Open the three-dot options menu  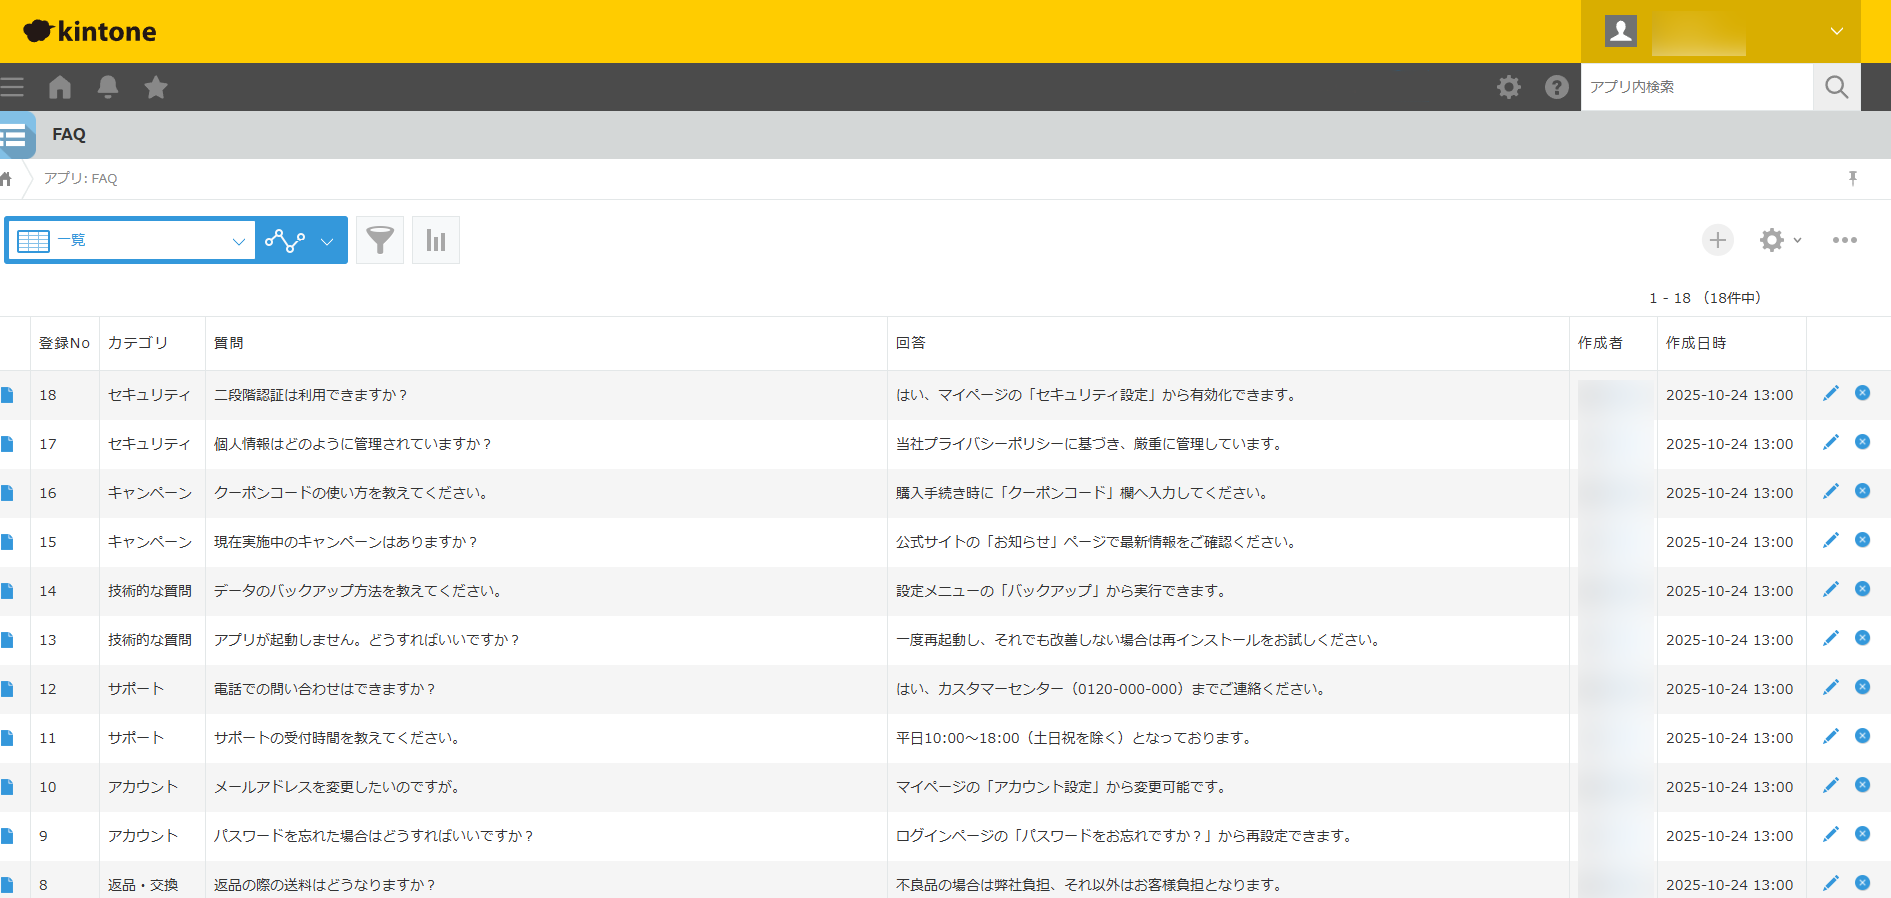(x=1844, y=240)
